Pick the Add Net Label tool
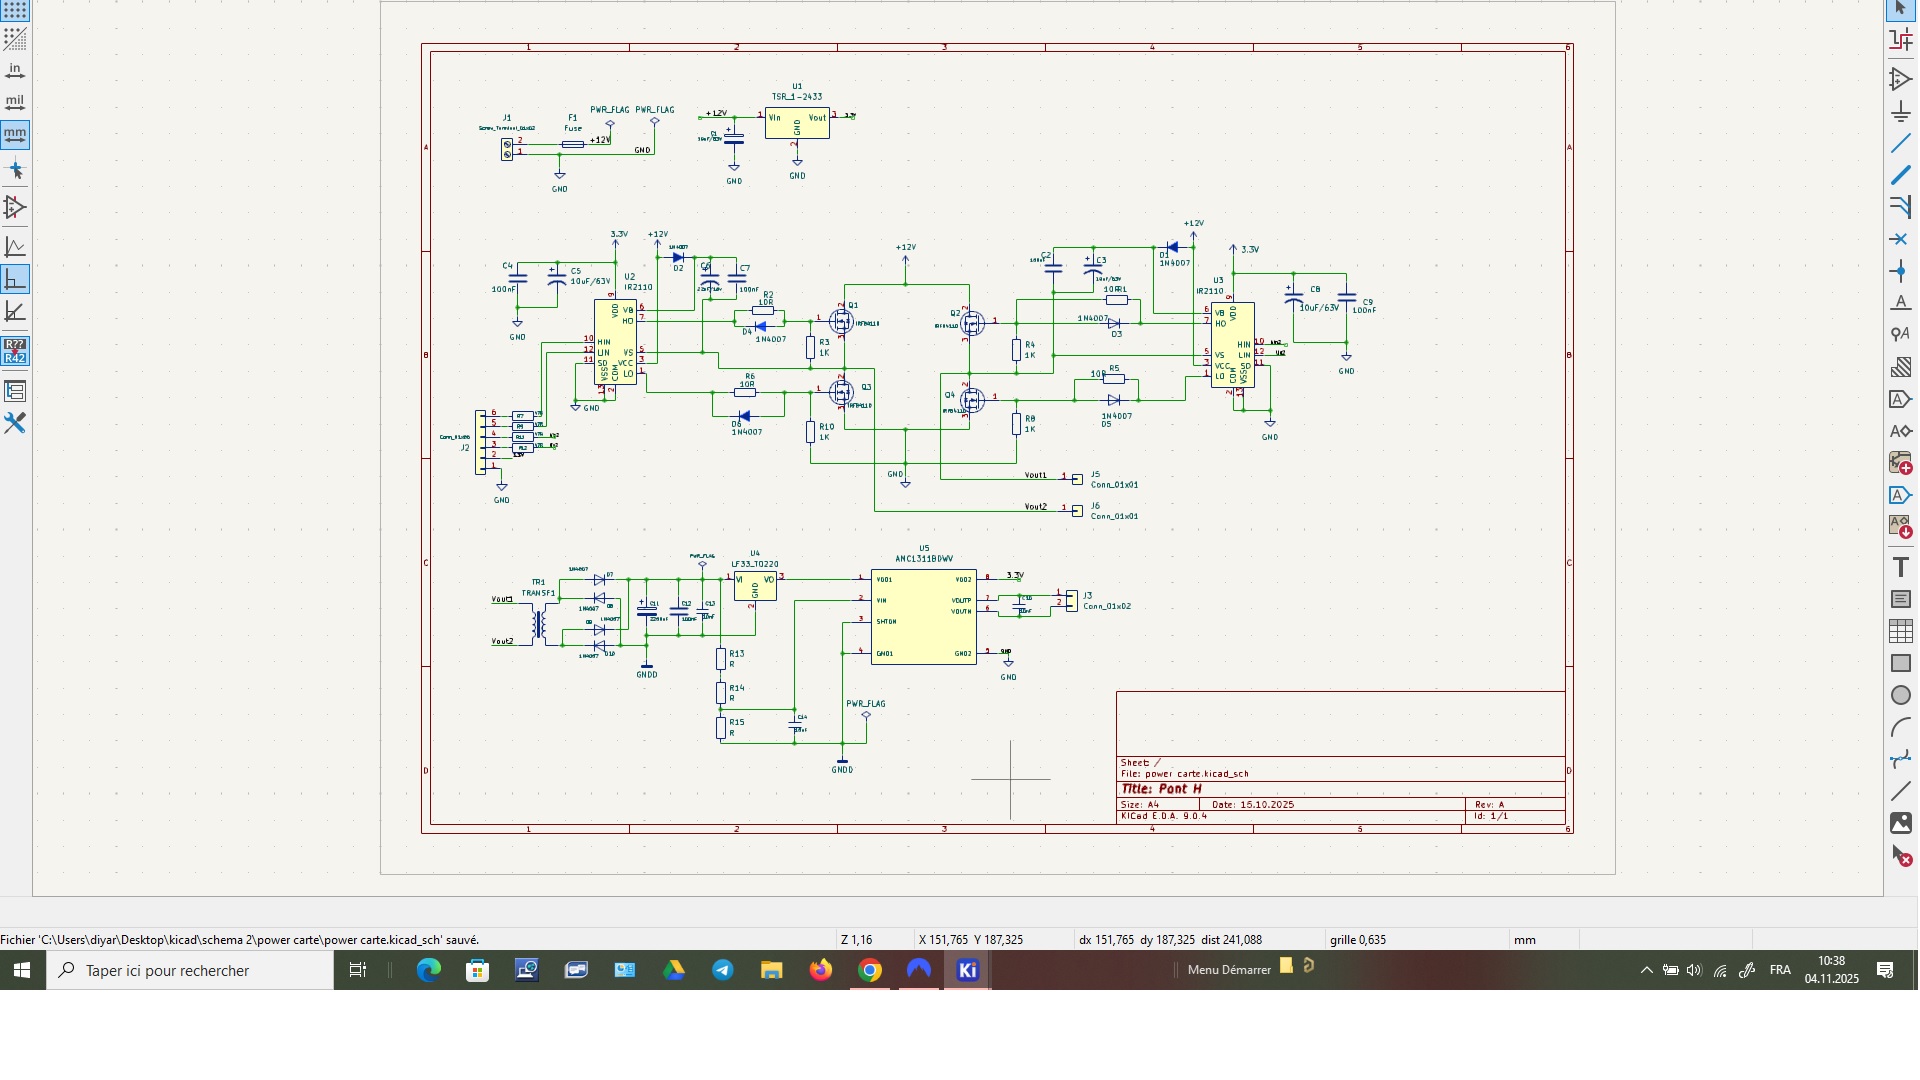 tap(1900, 303)
